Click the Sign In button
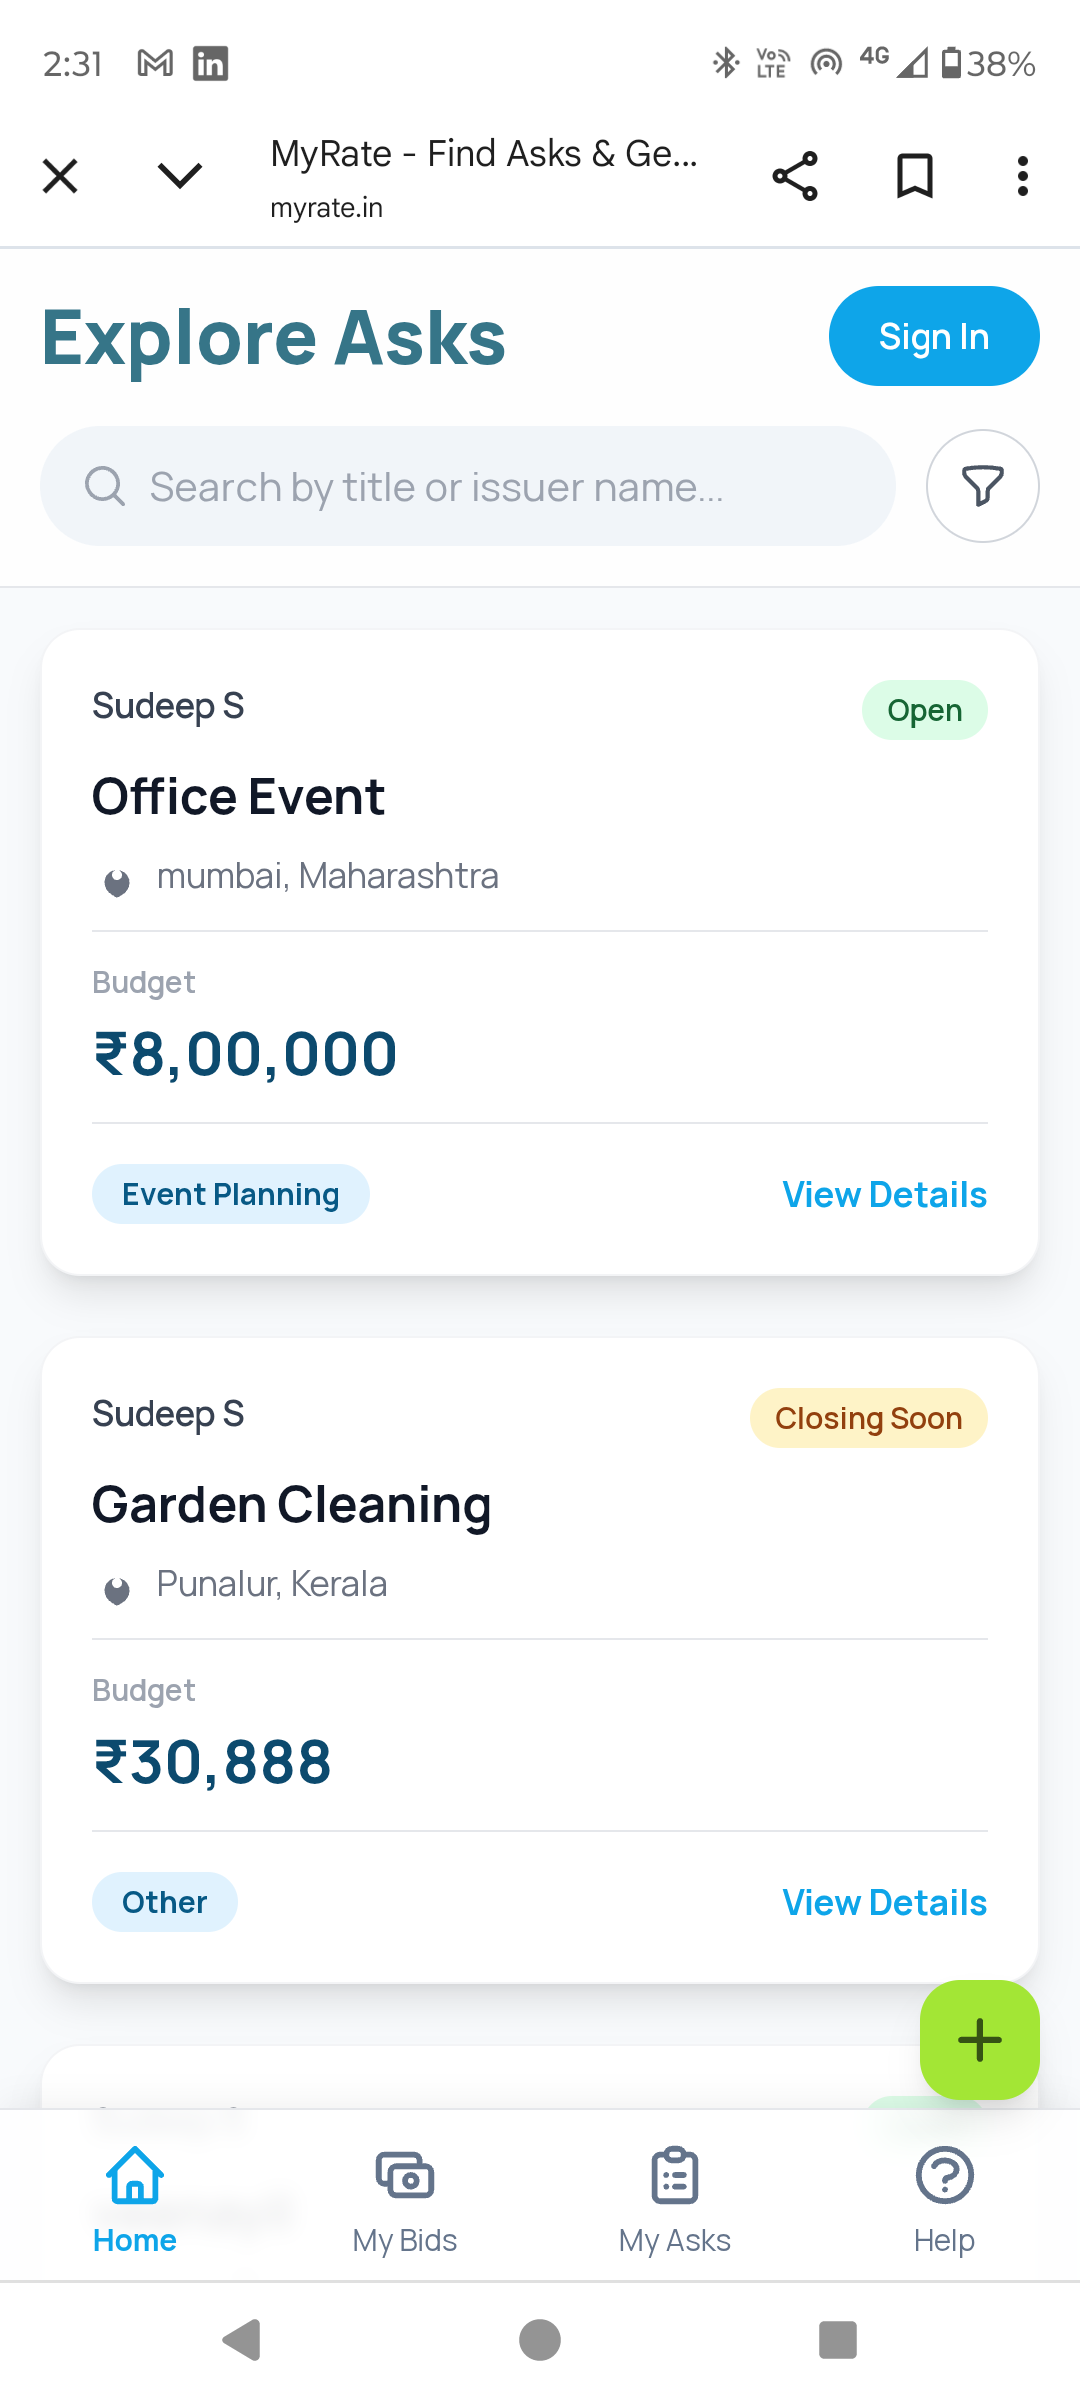The height and width of the screenshot is (2400, 1080). pos(934,336)
